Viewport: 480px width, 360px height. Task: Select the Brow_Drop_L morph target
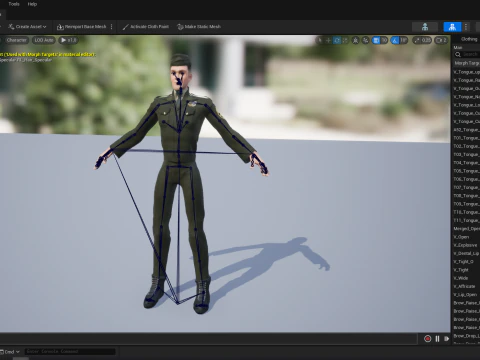tap(466, 336)
